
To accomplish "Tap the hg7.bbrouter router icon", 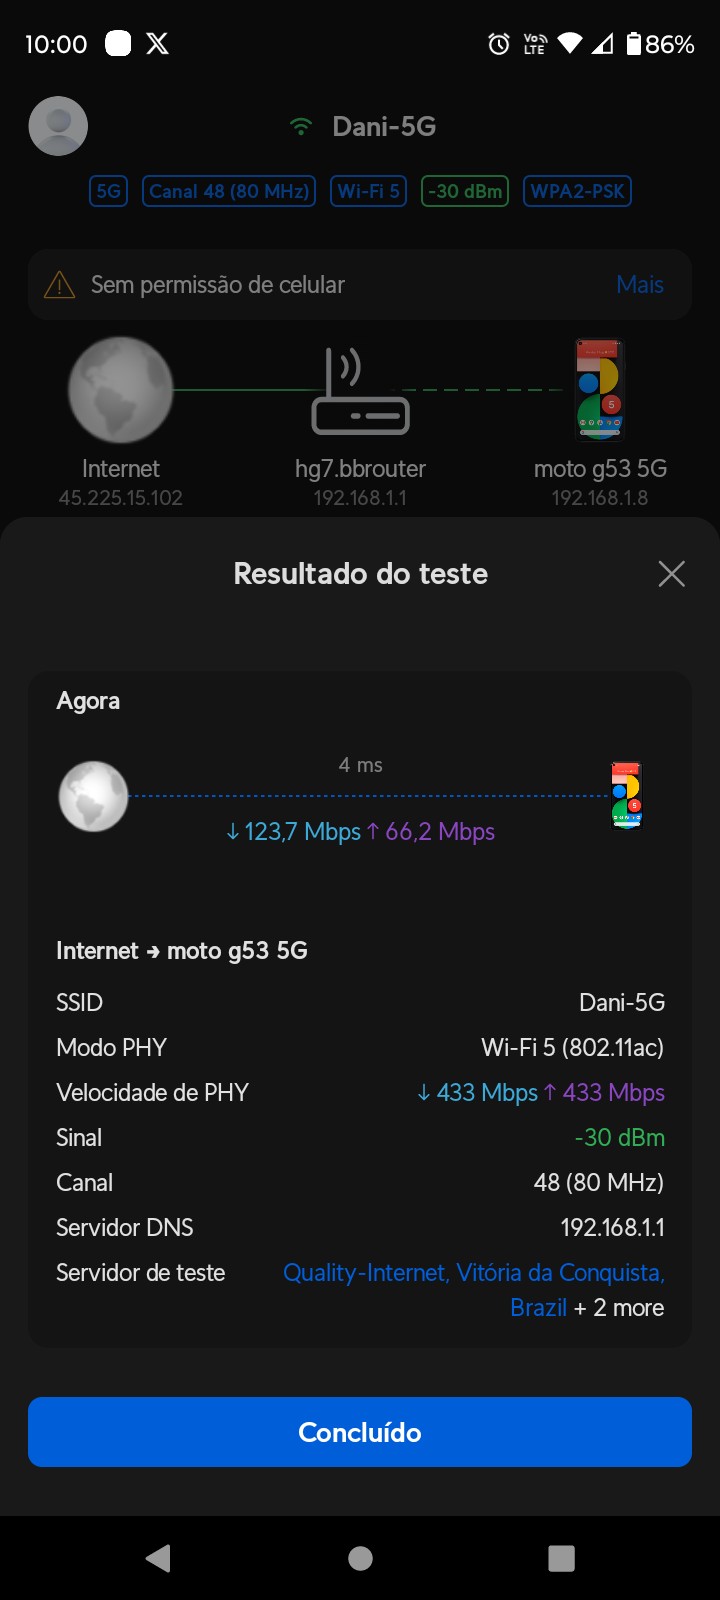I will pos(360,391).
